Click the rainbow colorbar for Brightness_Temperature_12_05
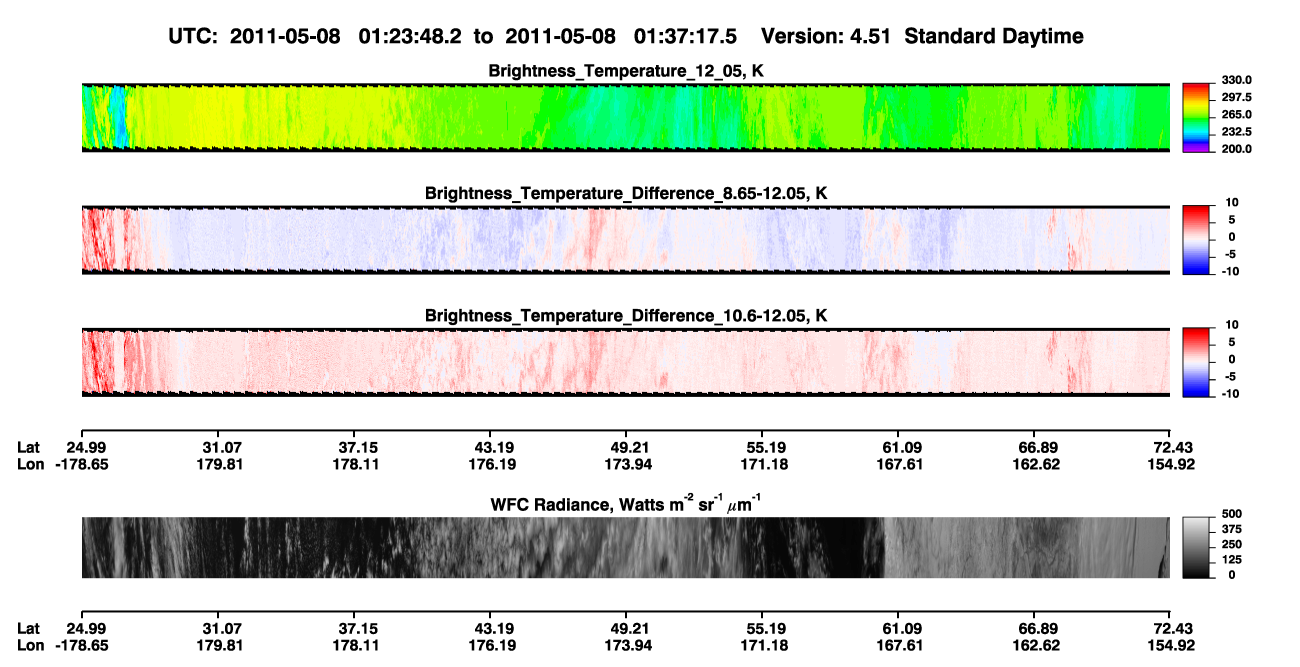Screen dimensions: 1300x667 [x=1197, y=116]
